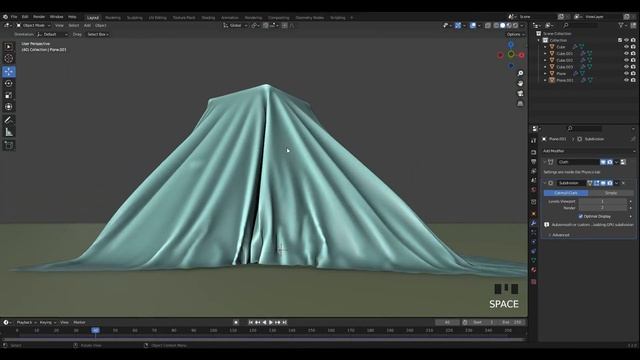Select the Catmull-Clark subdivision button
This screenshot has height=360, width=640.
tap(566, 193)
